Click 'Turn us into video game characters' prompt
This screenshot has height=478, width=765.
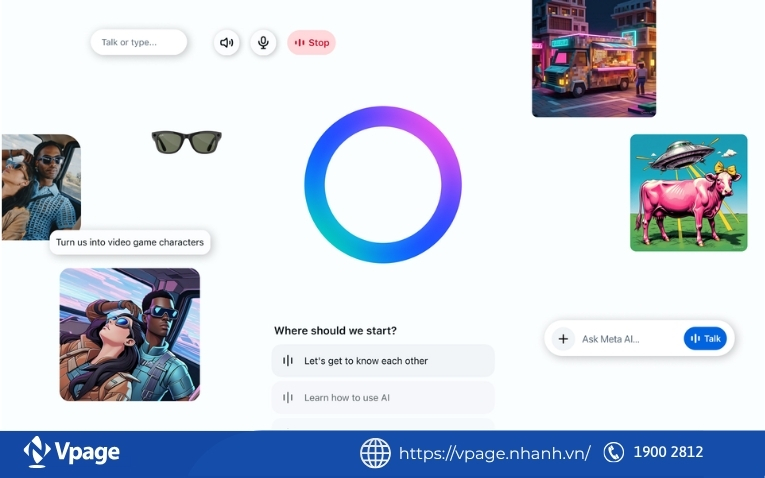pos(130,242)
